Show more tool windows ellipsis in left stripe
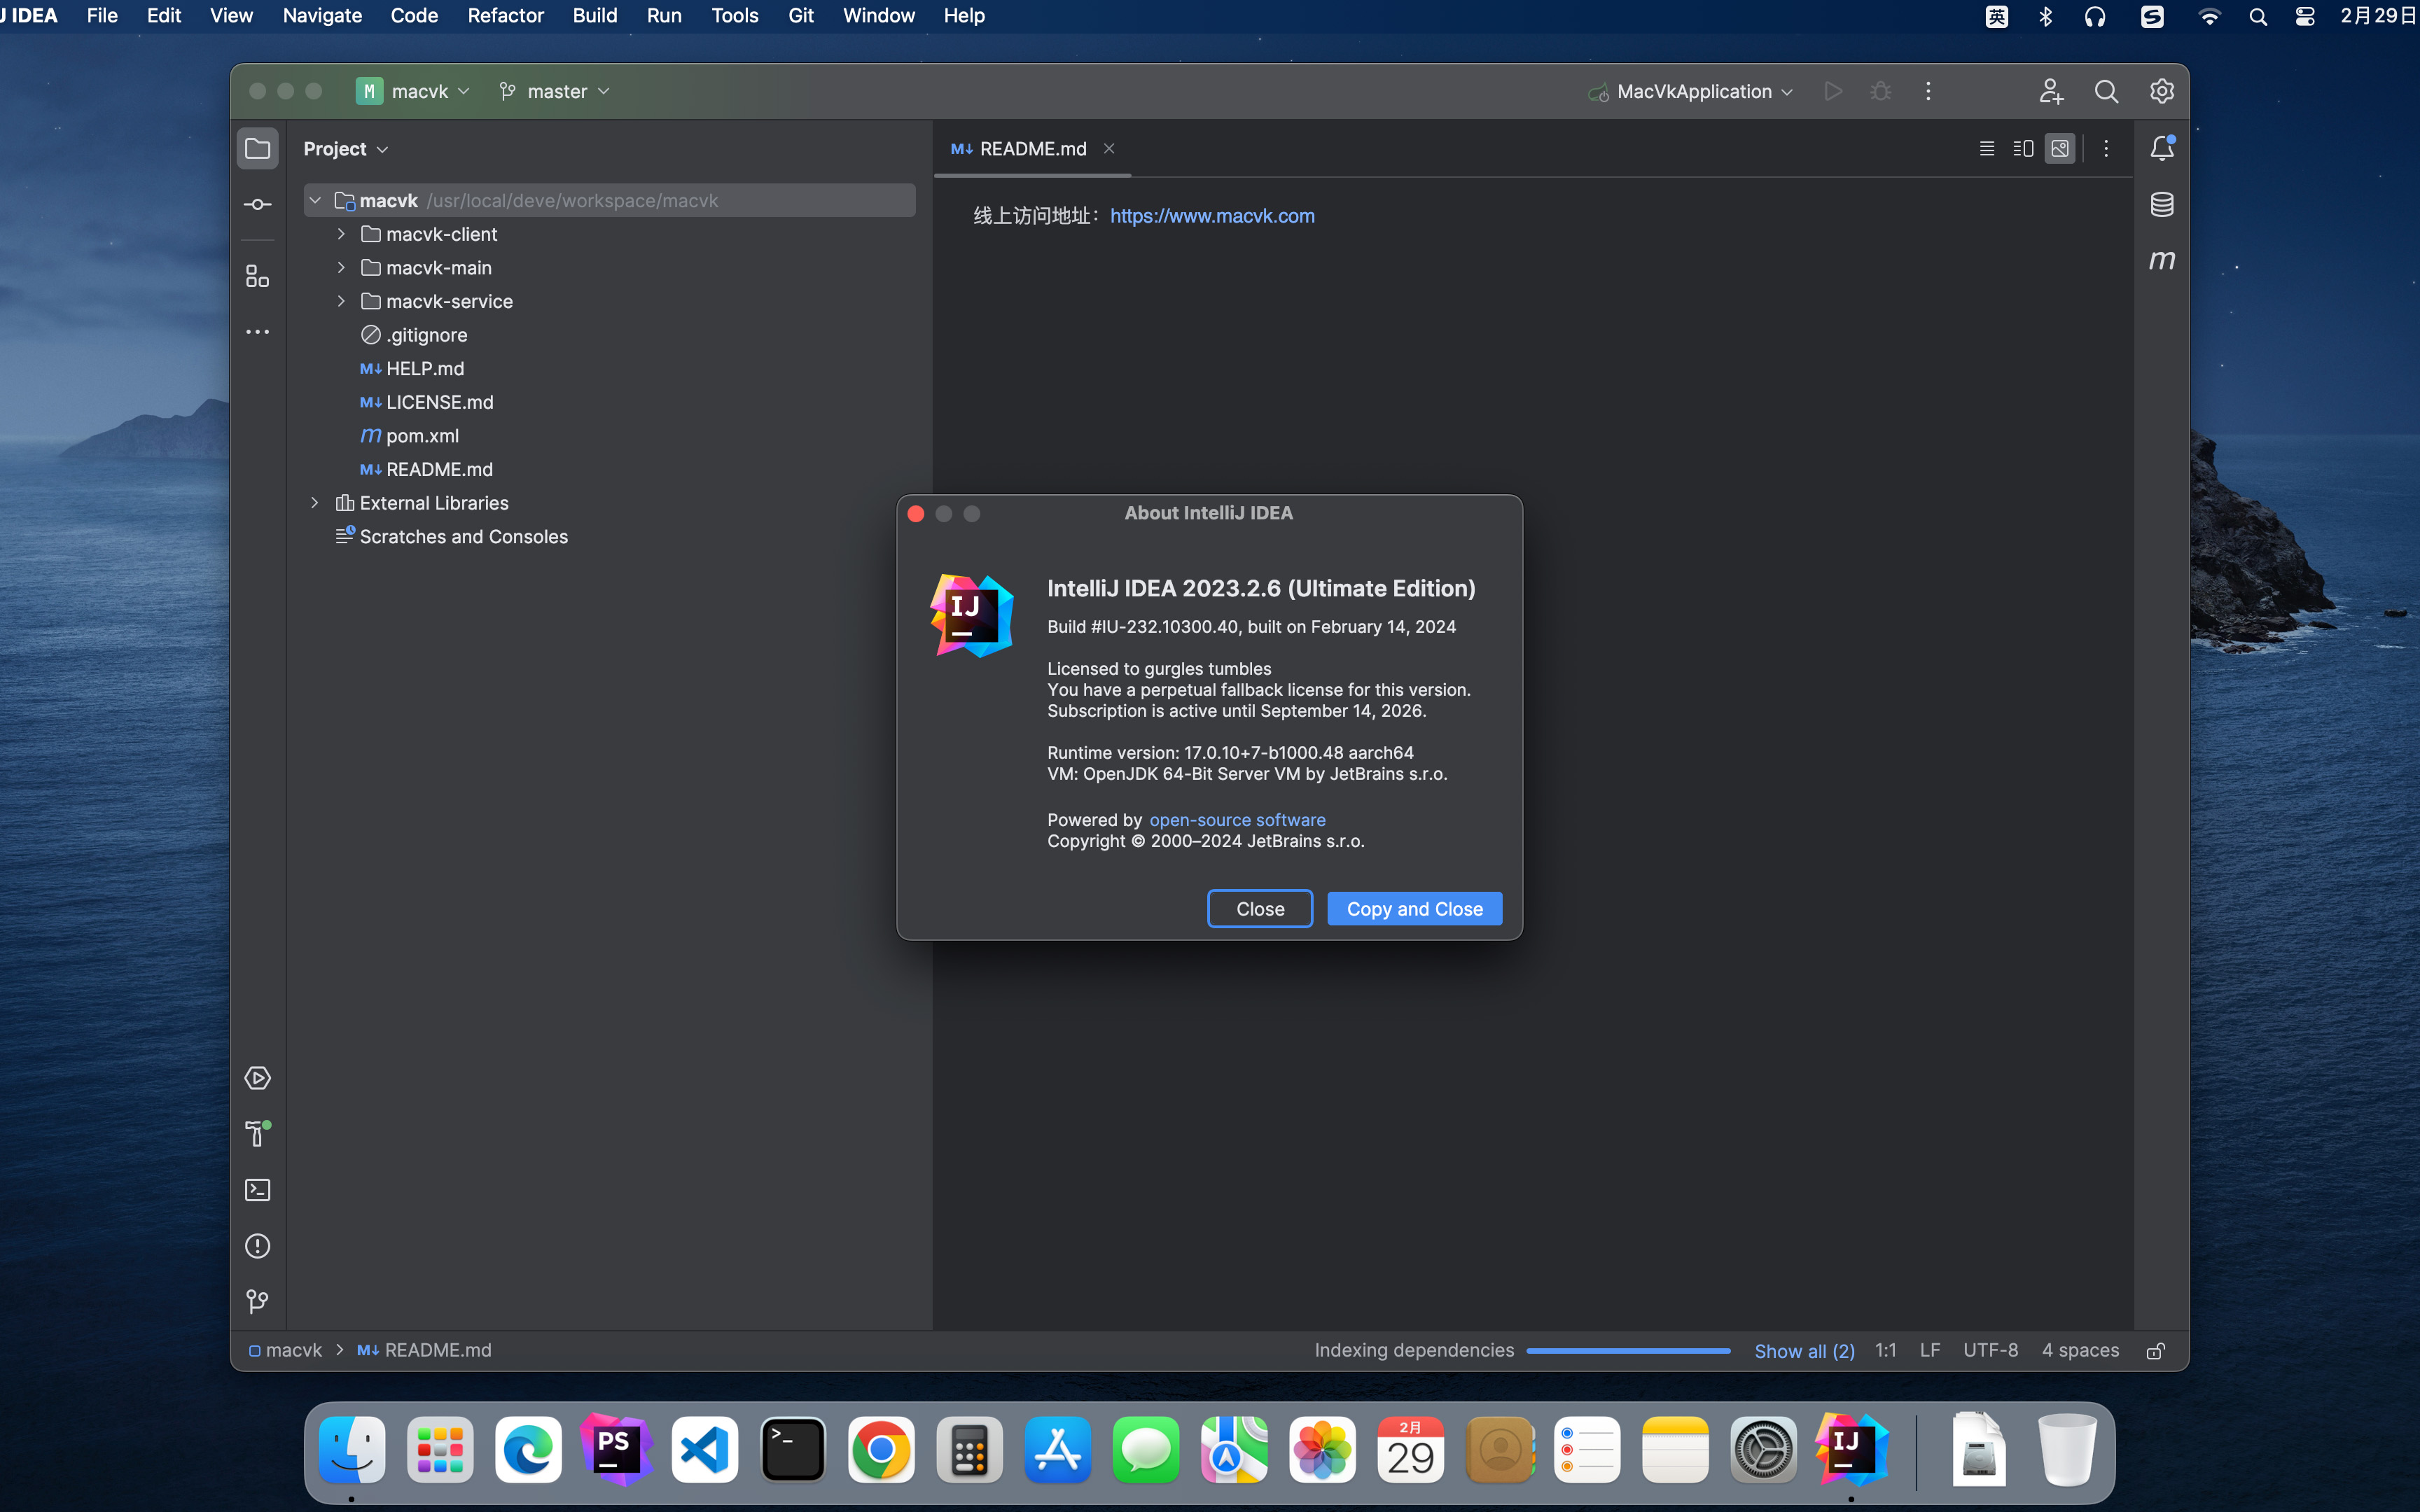The image size is (2420, 1512). [258, 332]
